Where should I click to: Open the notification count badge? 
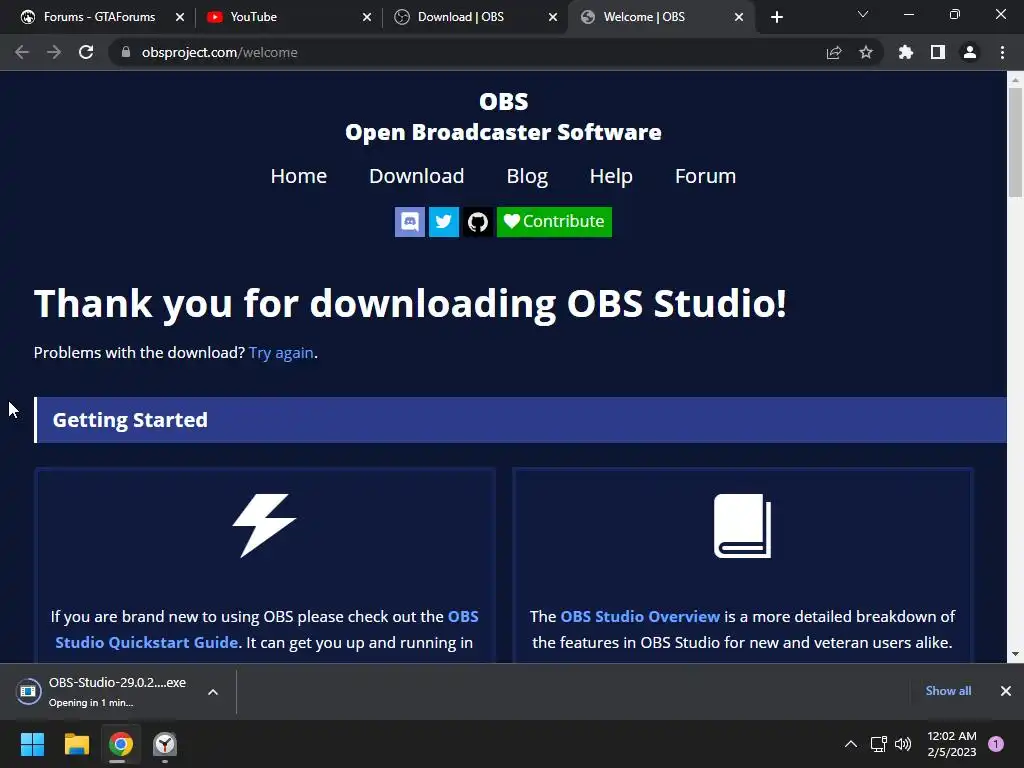coord(996,744)
